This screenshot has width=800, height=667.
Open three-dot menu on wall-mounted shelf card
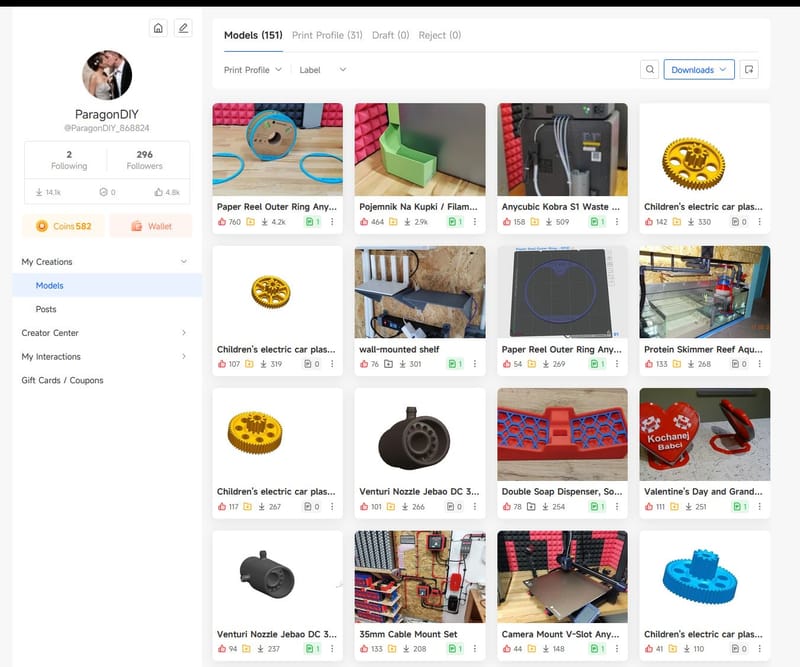pyautogui.click(x=474, y=364)
